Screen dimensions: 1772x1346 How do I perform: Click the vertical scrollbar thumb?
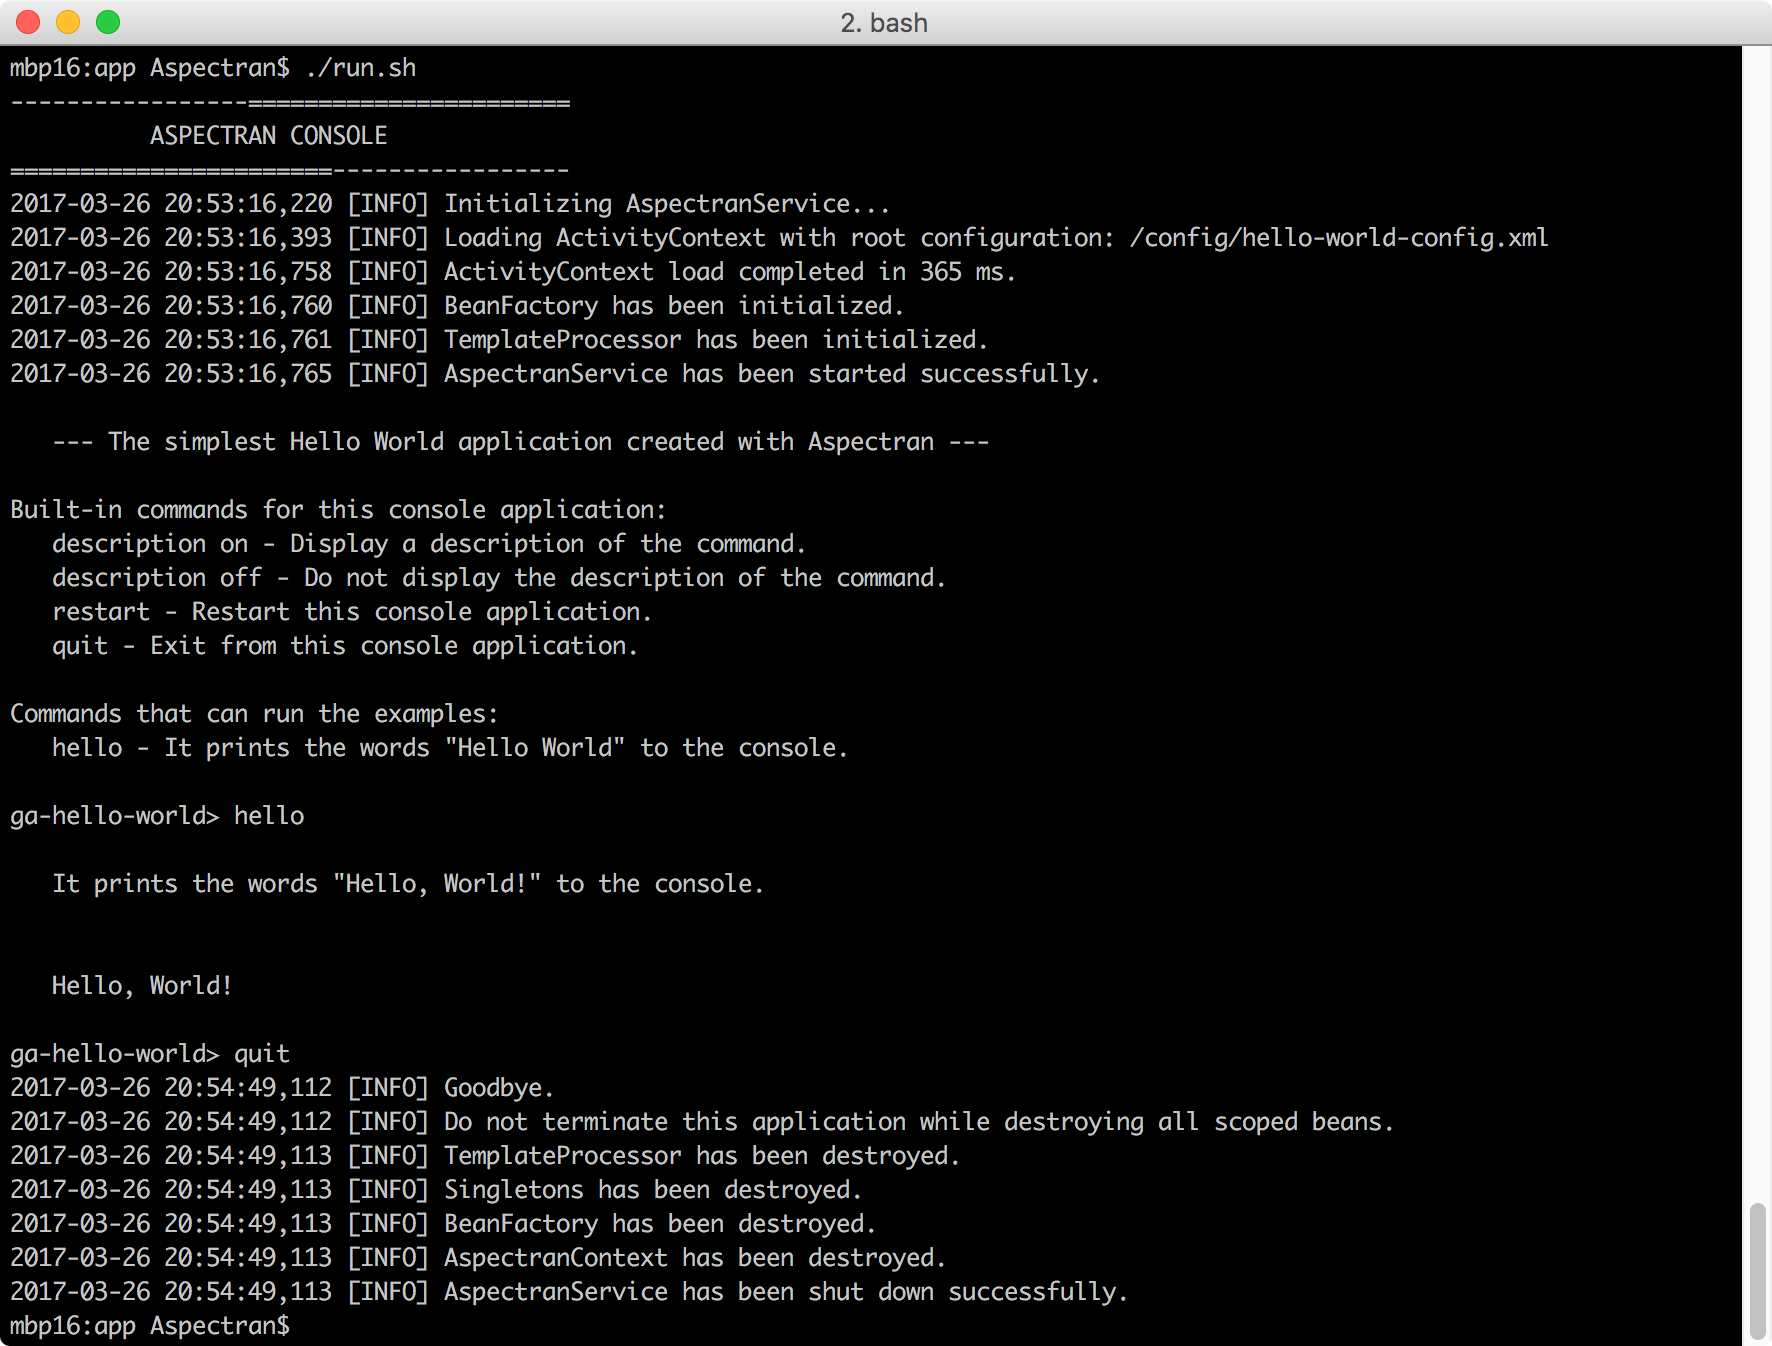pyautogui.click(x=1757, y=1271)
